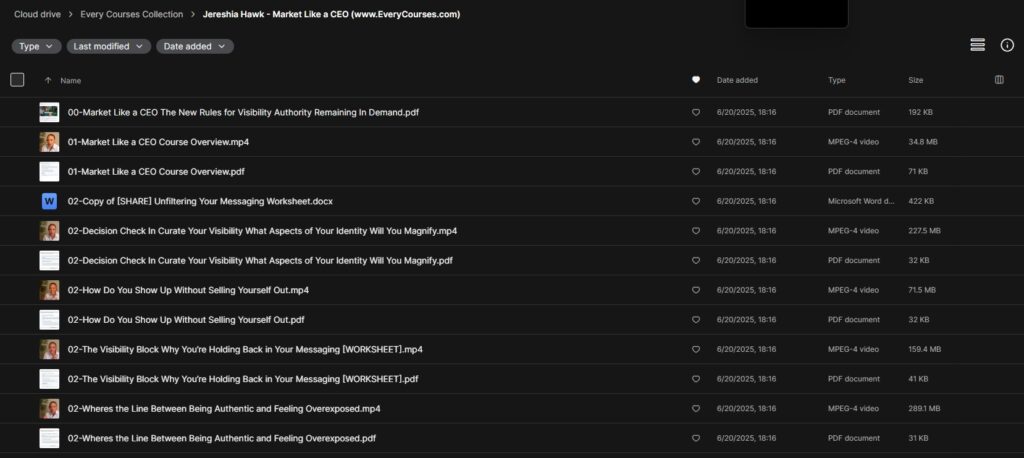This screenshot has height=458, width=1024.
Task: Click the 34.8 MB size value
Action: [x=923, y=142]
